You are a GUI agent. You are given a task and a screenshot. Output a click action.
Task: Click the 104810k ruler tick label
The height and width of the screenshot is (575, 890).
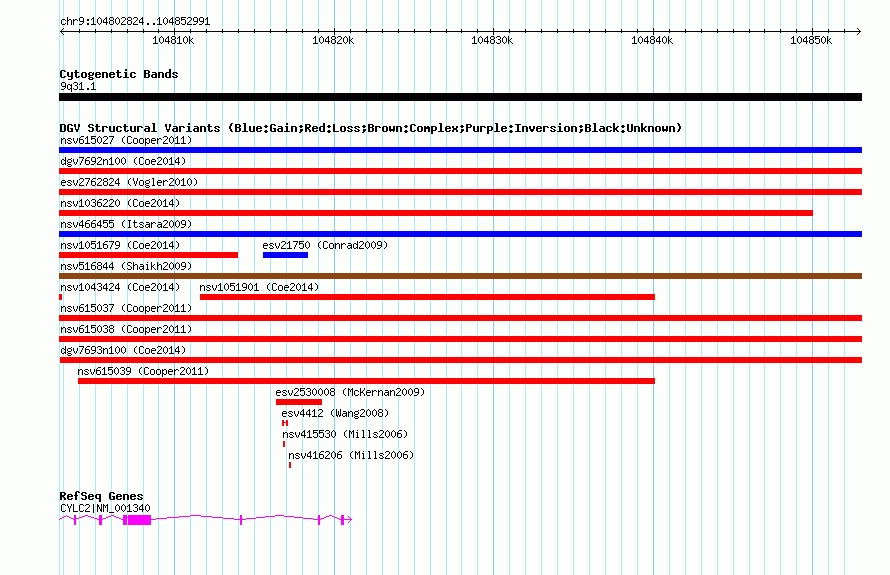click(x=173, y=40)
